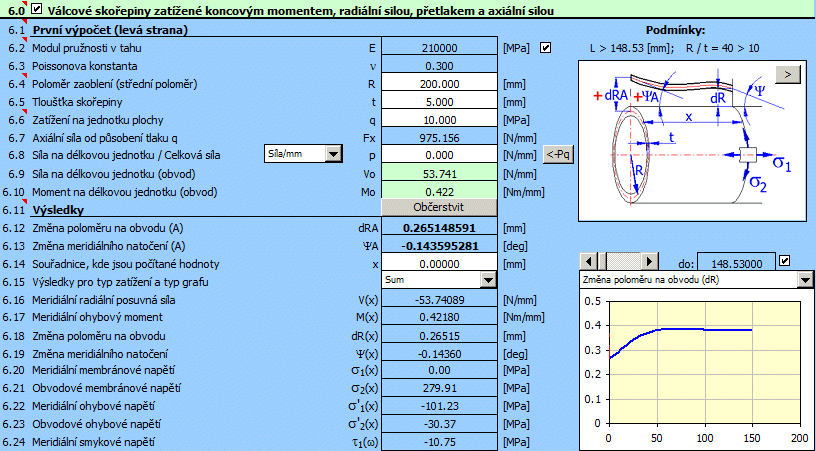The height and width of the screenshot is (451, 816).
Task: Click the dR chart plot area
Action: [704, 362]
